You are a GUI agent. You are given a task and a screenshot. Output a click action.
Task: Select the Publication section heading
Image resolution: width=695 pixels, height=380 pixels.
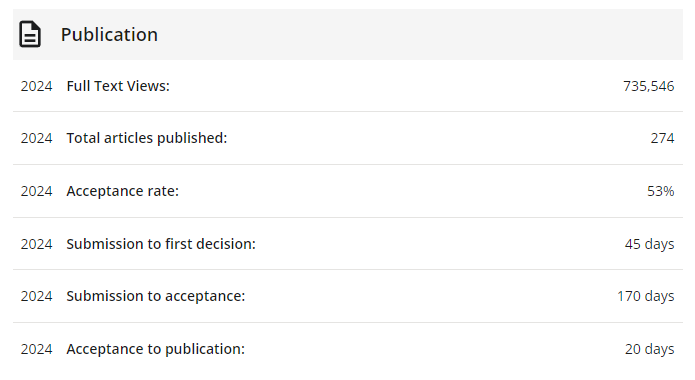[109, 35]
